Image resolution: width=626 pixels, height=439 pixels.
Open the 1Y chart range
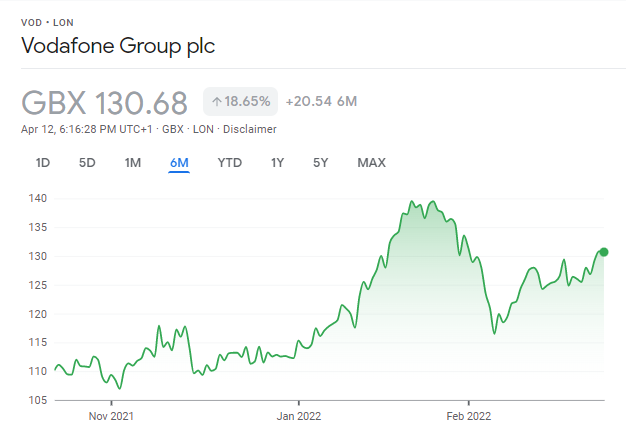277,163
